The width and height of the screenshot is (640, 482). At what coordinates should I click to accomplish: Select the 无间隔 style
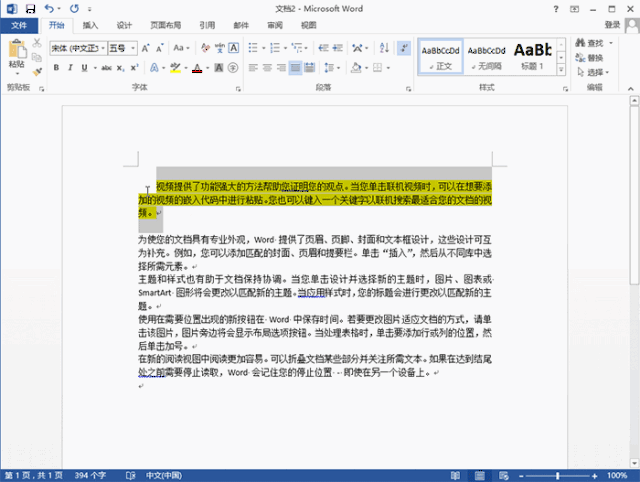(x=487, y=57)
